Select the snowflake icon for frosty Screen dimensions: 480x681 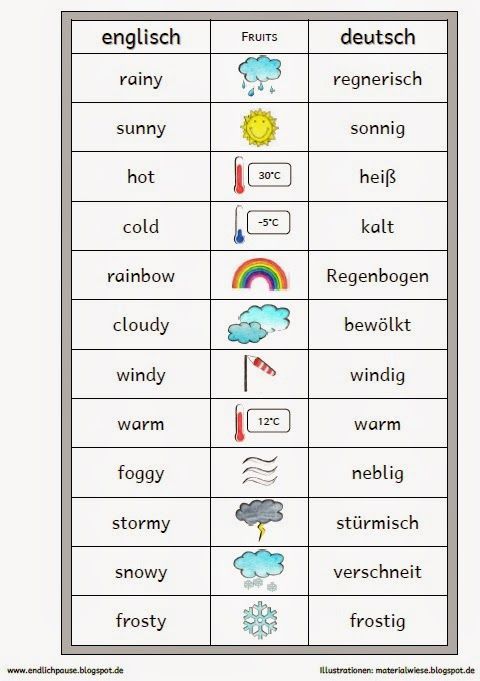point(260,620)
